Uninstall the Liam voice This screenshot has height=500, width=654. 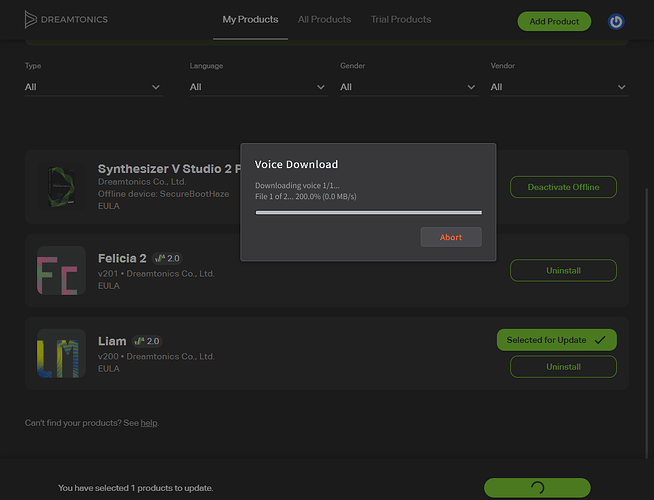(563, 367)
